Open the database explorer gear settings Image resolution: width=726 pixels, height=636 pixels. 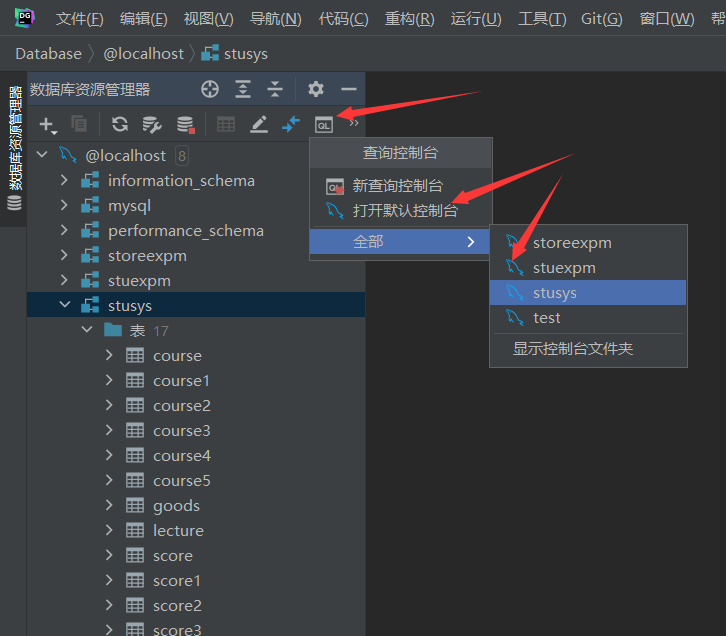point(316,89)
